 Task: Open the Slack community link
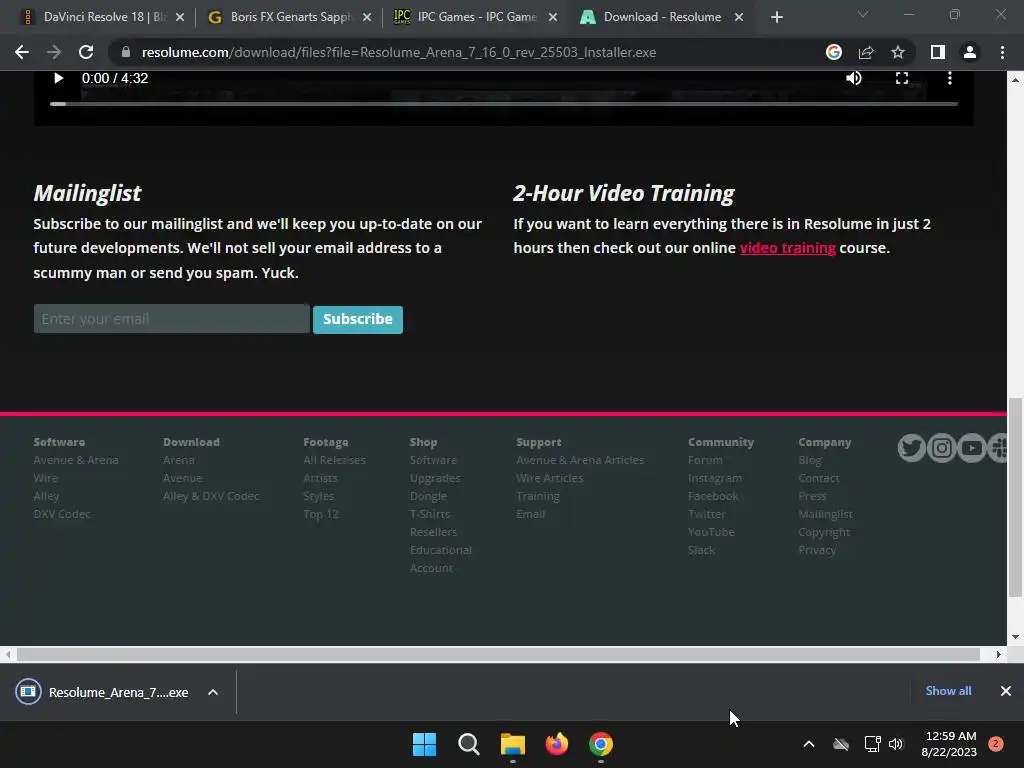[x=701, y=550]
